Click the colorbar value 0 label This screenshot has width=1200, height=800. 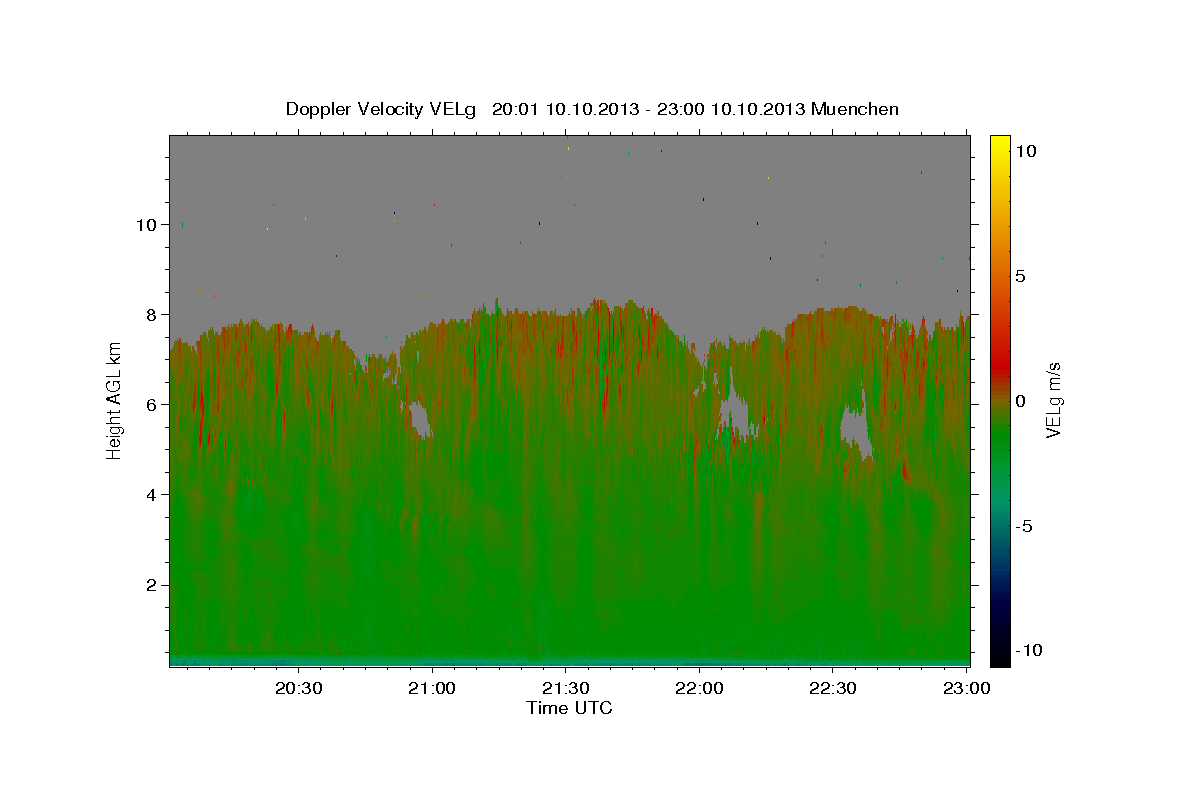1020,401
